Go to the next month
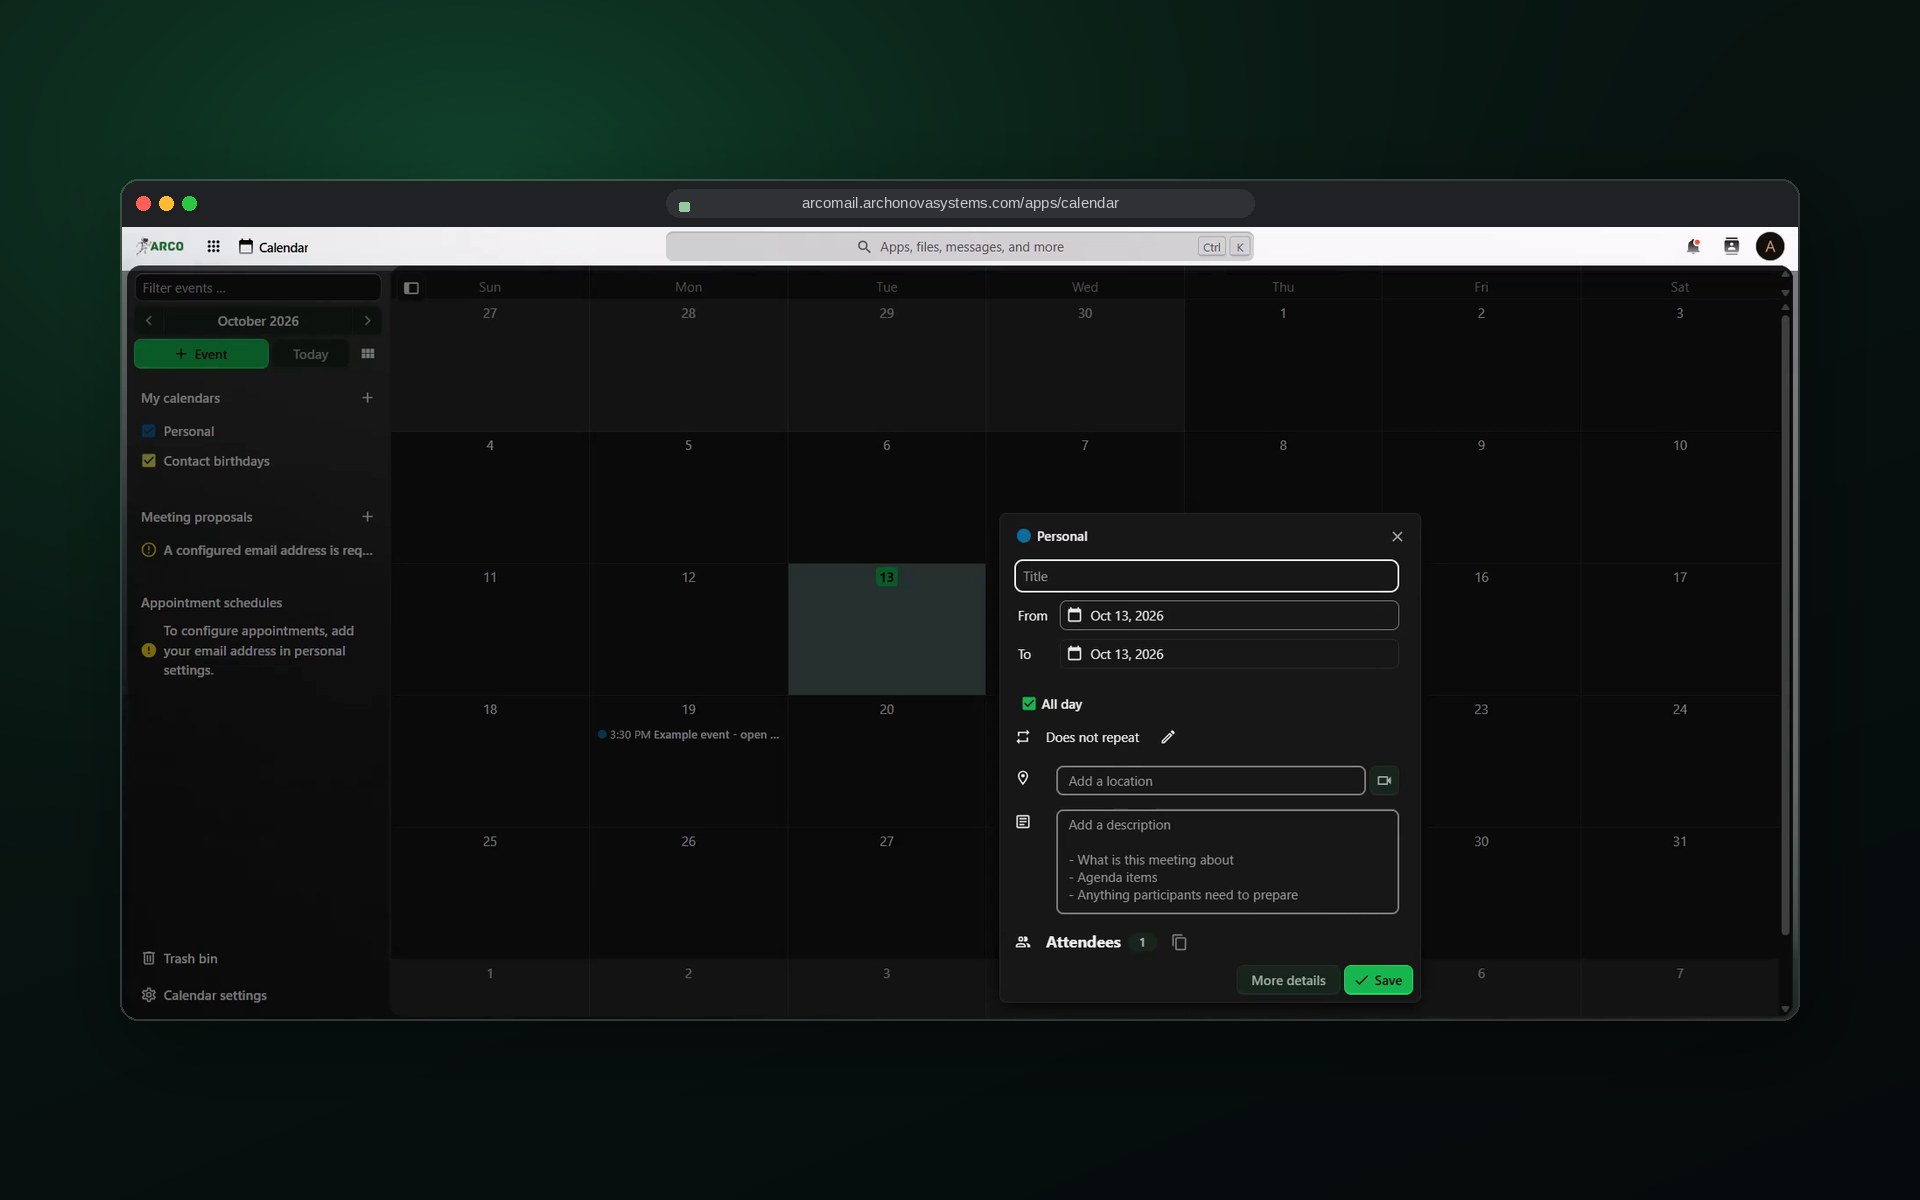This screenshot has height=1200, width=1920. point(367,321)
